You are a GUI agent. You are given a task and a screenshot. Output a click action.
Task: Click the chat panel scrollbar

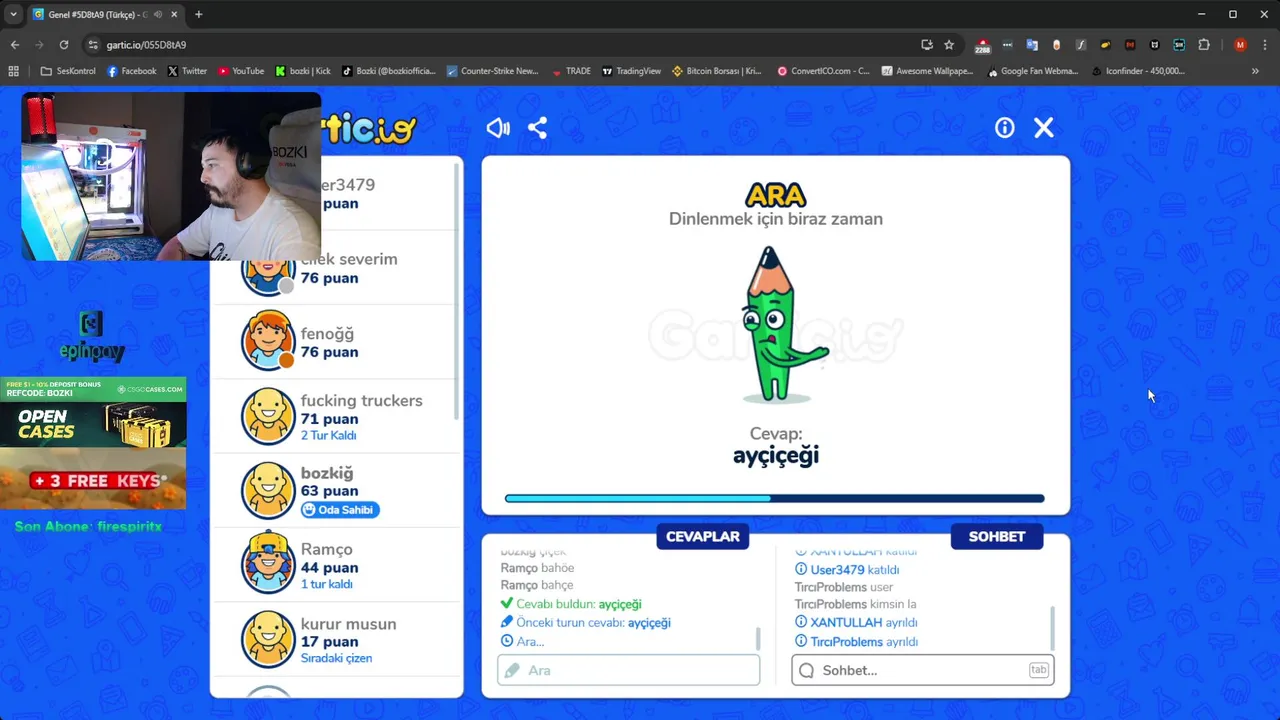pos(1052,627)
